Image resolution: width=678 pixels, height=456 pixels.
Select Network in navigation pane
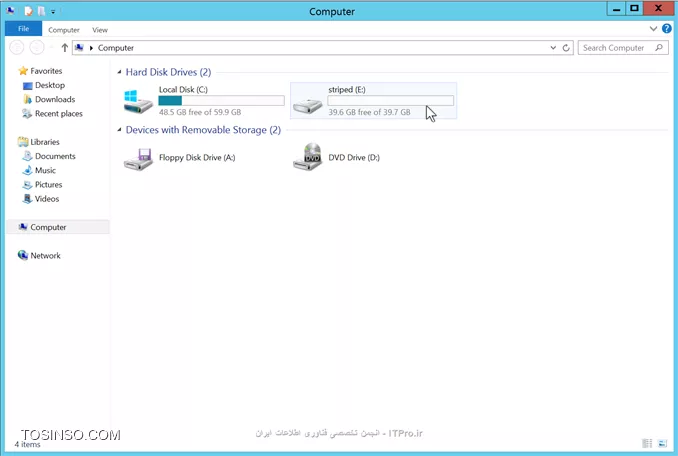(x=45, y=255)
